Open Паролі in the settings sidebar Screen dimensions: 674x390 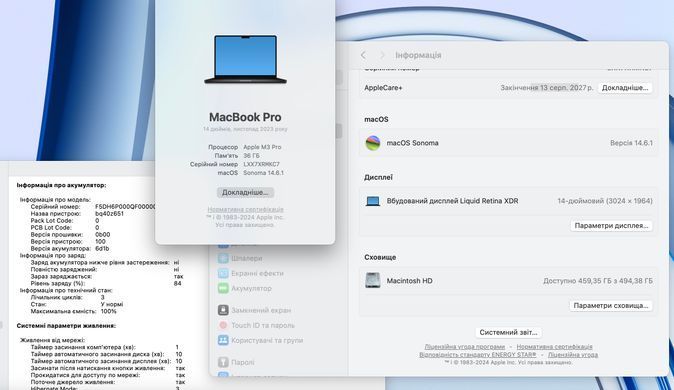click(x=236, y=362)
